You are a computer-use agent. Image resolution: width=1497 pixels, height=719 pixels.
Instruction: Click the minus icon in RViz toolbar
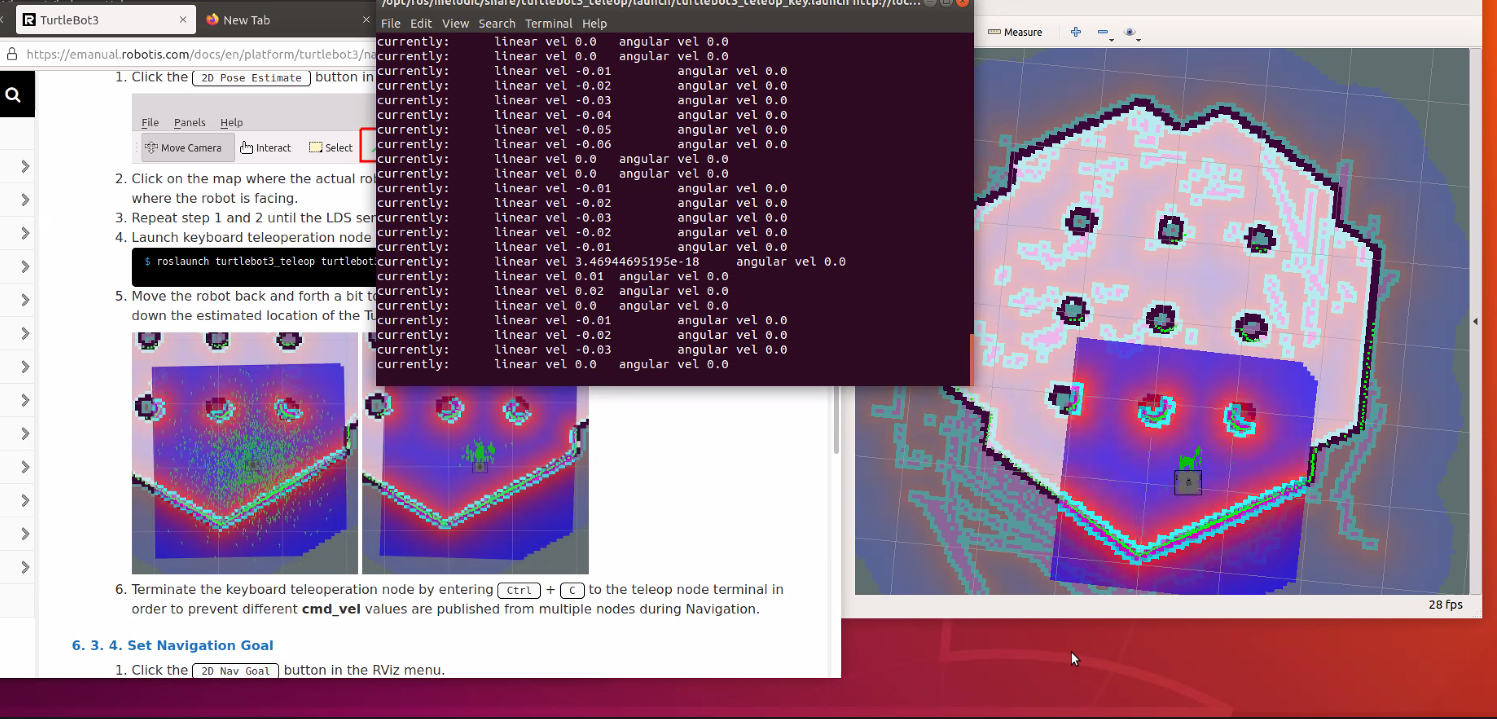tap(1103, 32)
